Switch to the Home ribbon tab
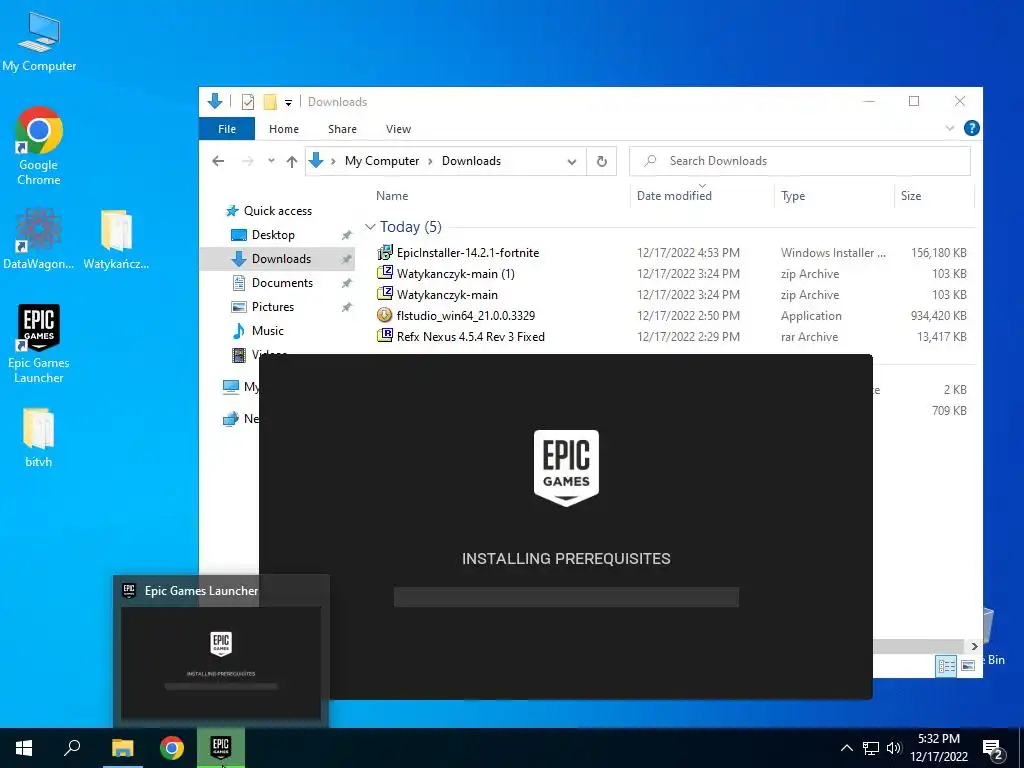The height and width of the screenshot is (768, 1024). [x=283, y=129]
